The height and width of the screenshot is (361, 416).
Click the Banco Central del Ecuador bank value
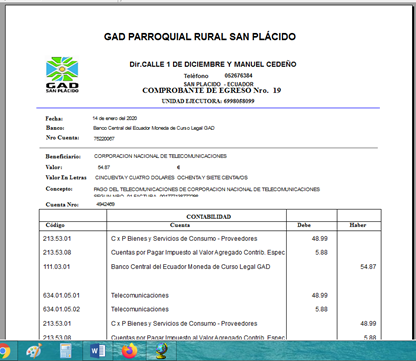pos(154,128)
